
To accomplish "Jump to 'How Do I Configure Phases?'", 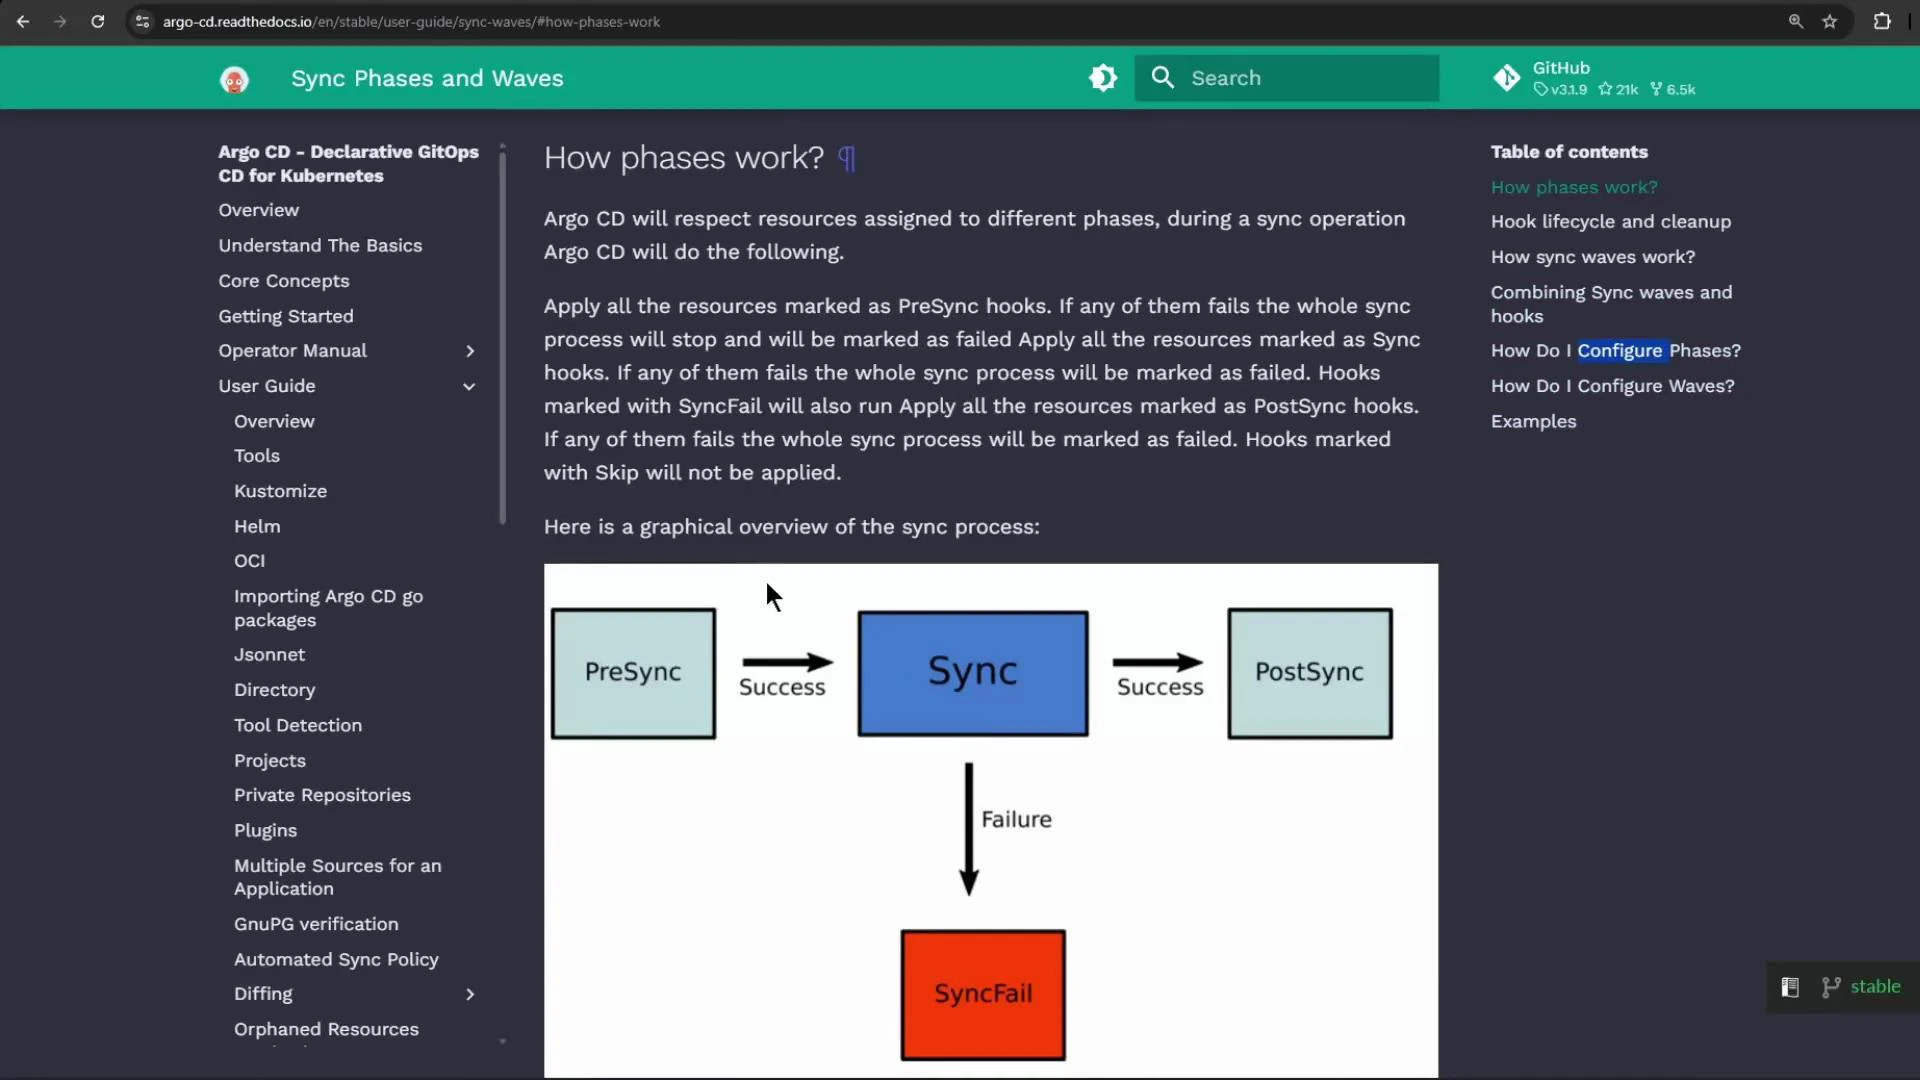I will (x=1615, y=351).
